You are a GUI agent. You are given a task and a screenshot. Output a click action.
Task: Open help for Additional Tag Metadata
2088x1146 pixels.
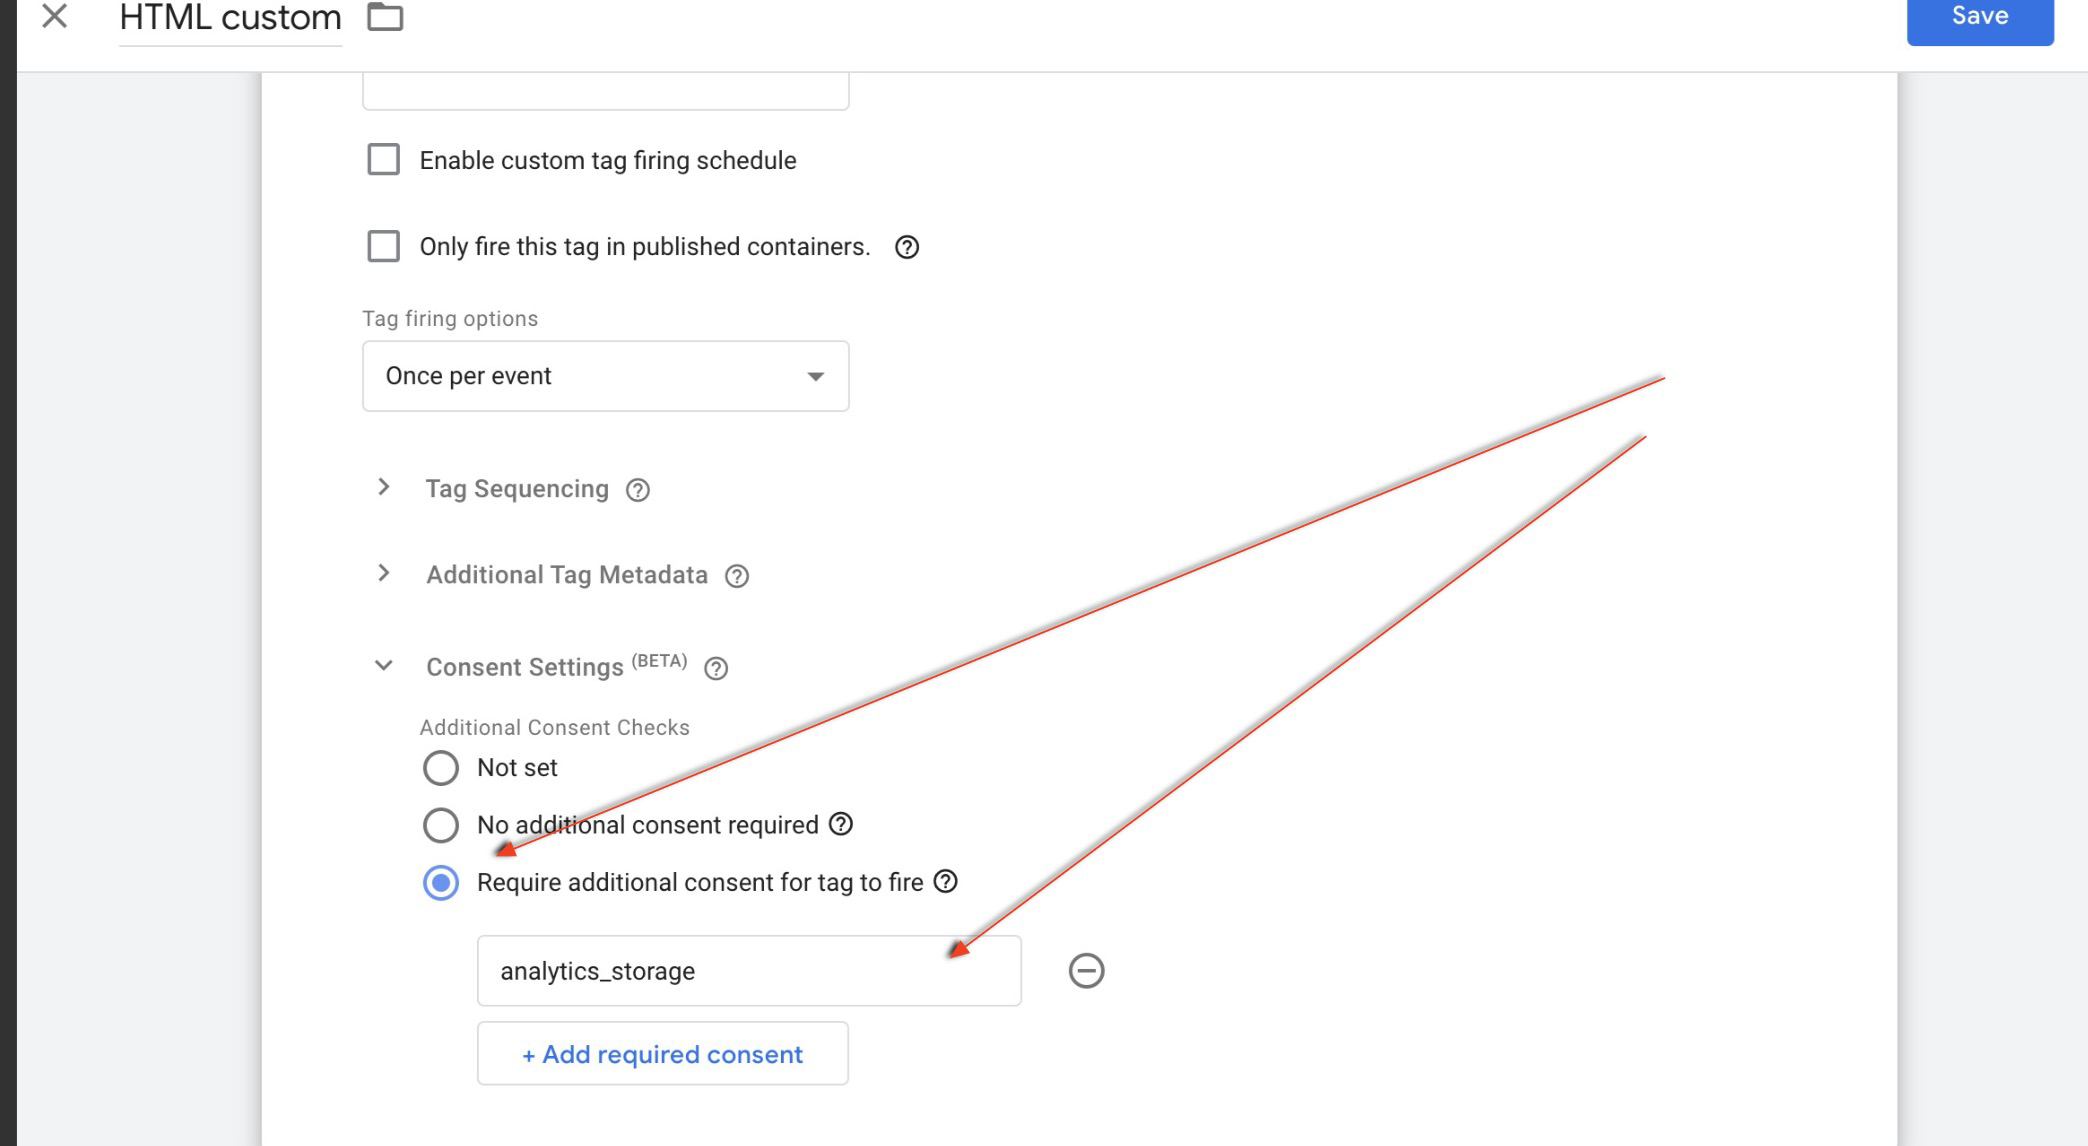pyautogui.click(x=737, y=575)
